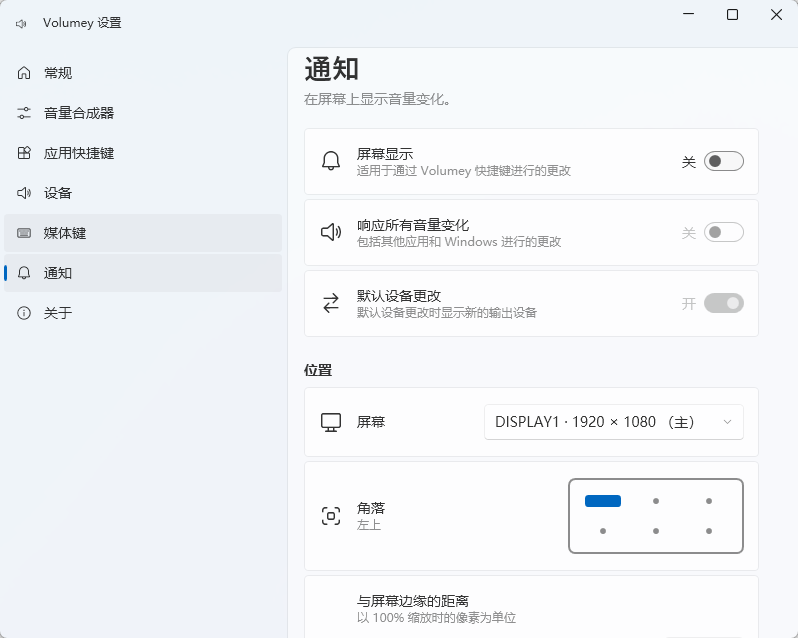The image size is (798, 638).
Task: Toggle the 响应所有音量变化 switch
Action: point(724,233)
